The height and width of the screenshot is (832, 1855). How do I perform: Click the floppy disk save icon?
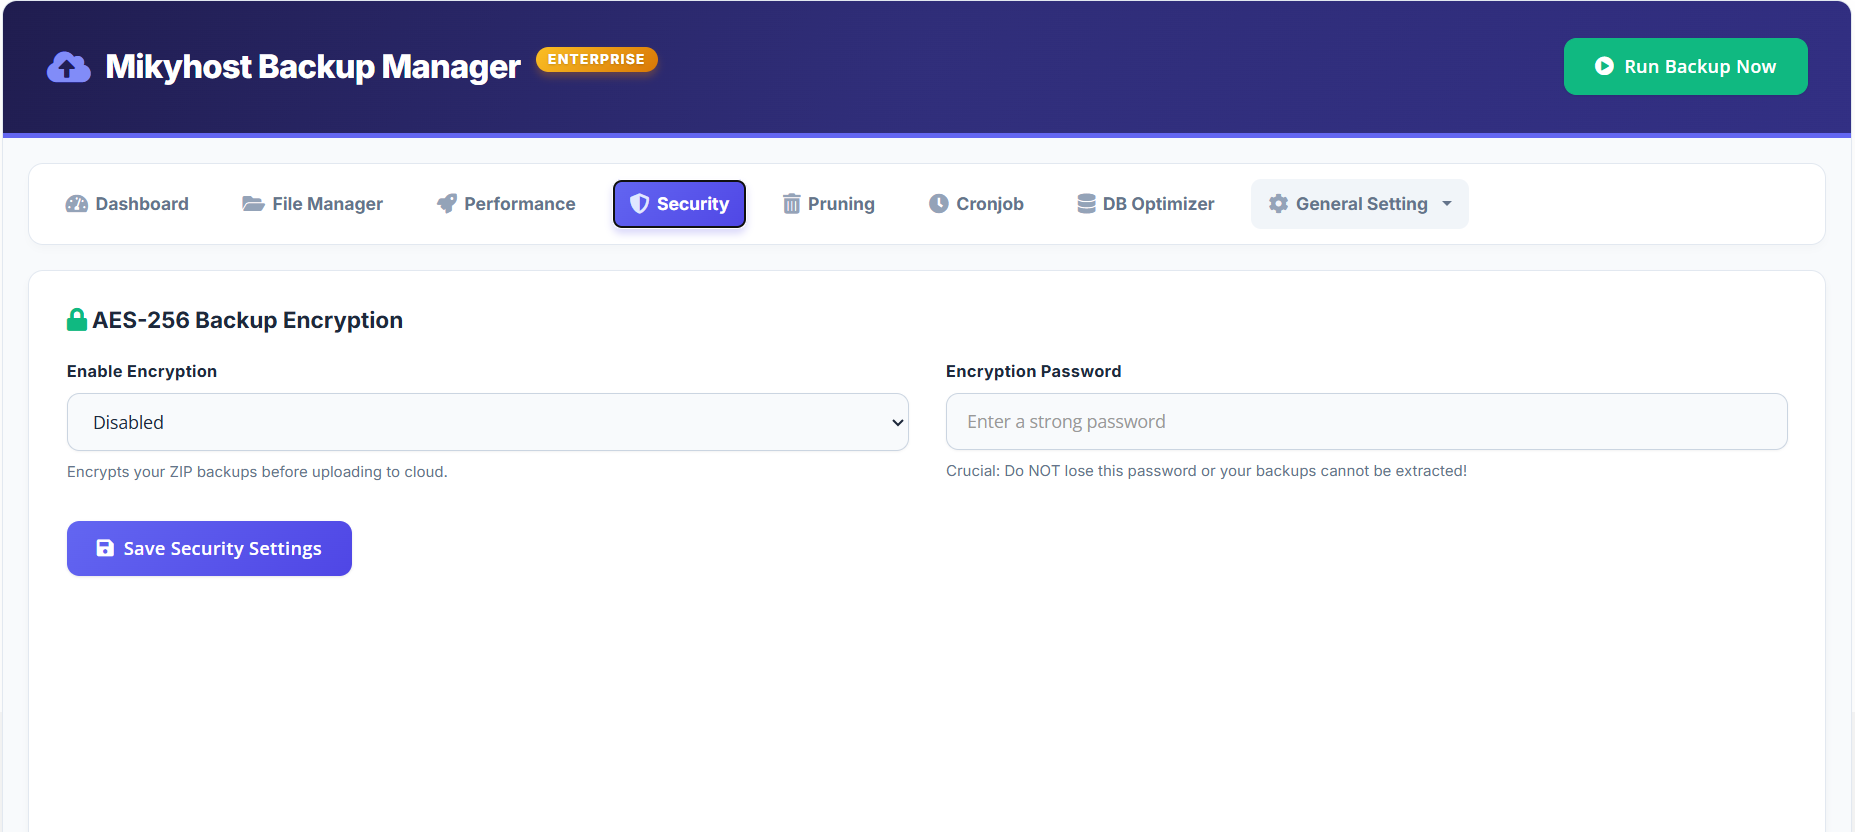[x=105, y=548]
